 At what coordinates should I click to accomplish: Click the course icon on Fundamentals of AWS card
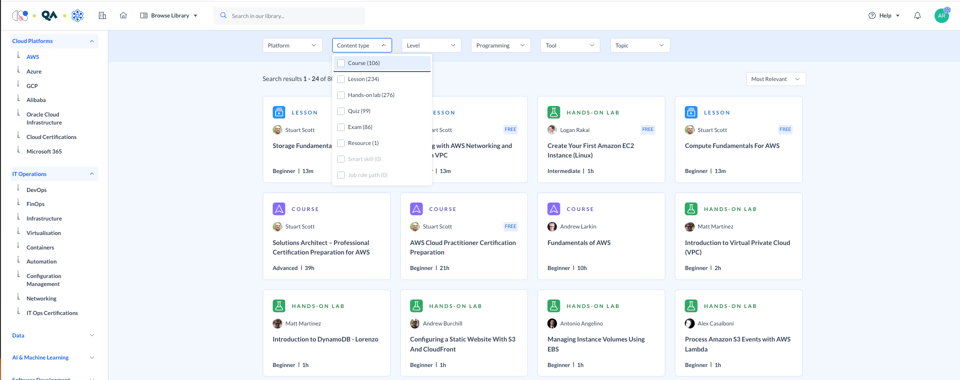[x=553, y=209]
